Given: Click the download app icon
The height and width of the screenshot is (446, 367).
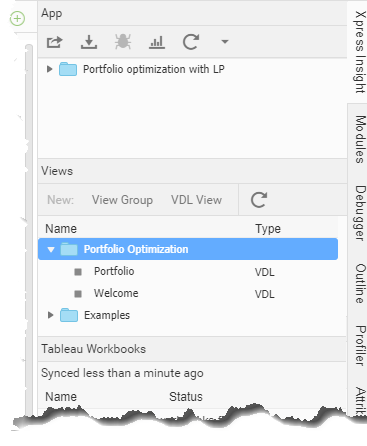Looking at the screenshot, I should [89, 42].
